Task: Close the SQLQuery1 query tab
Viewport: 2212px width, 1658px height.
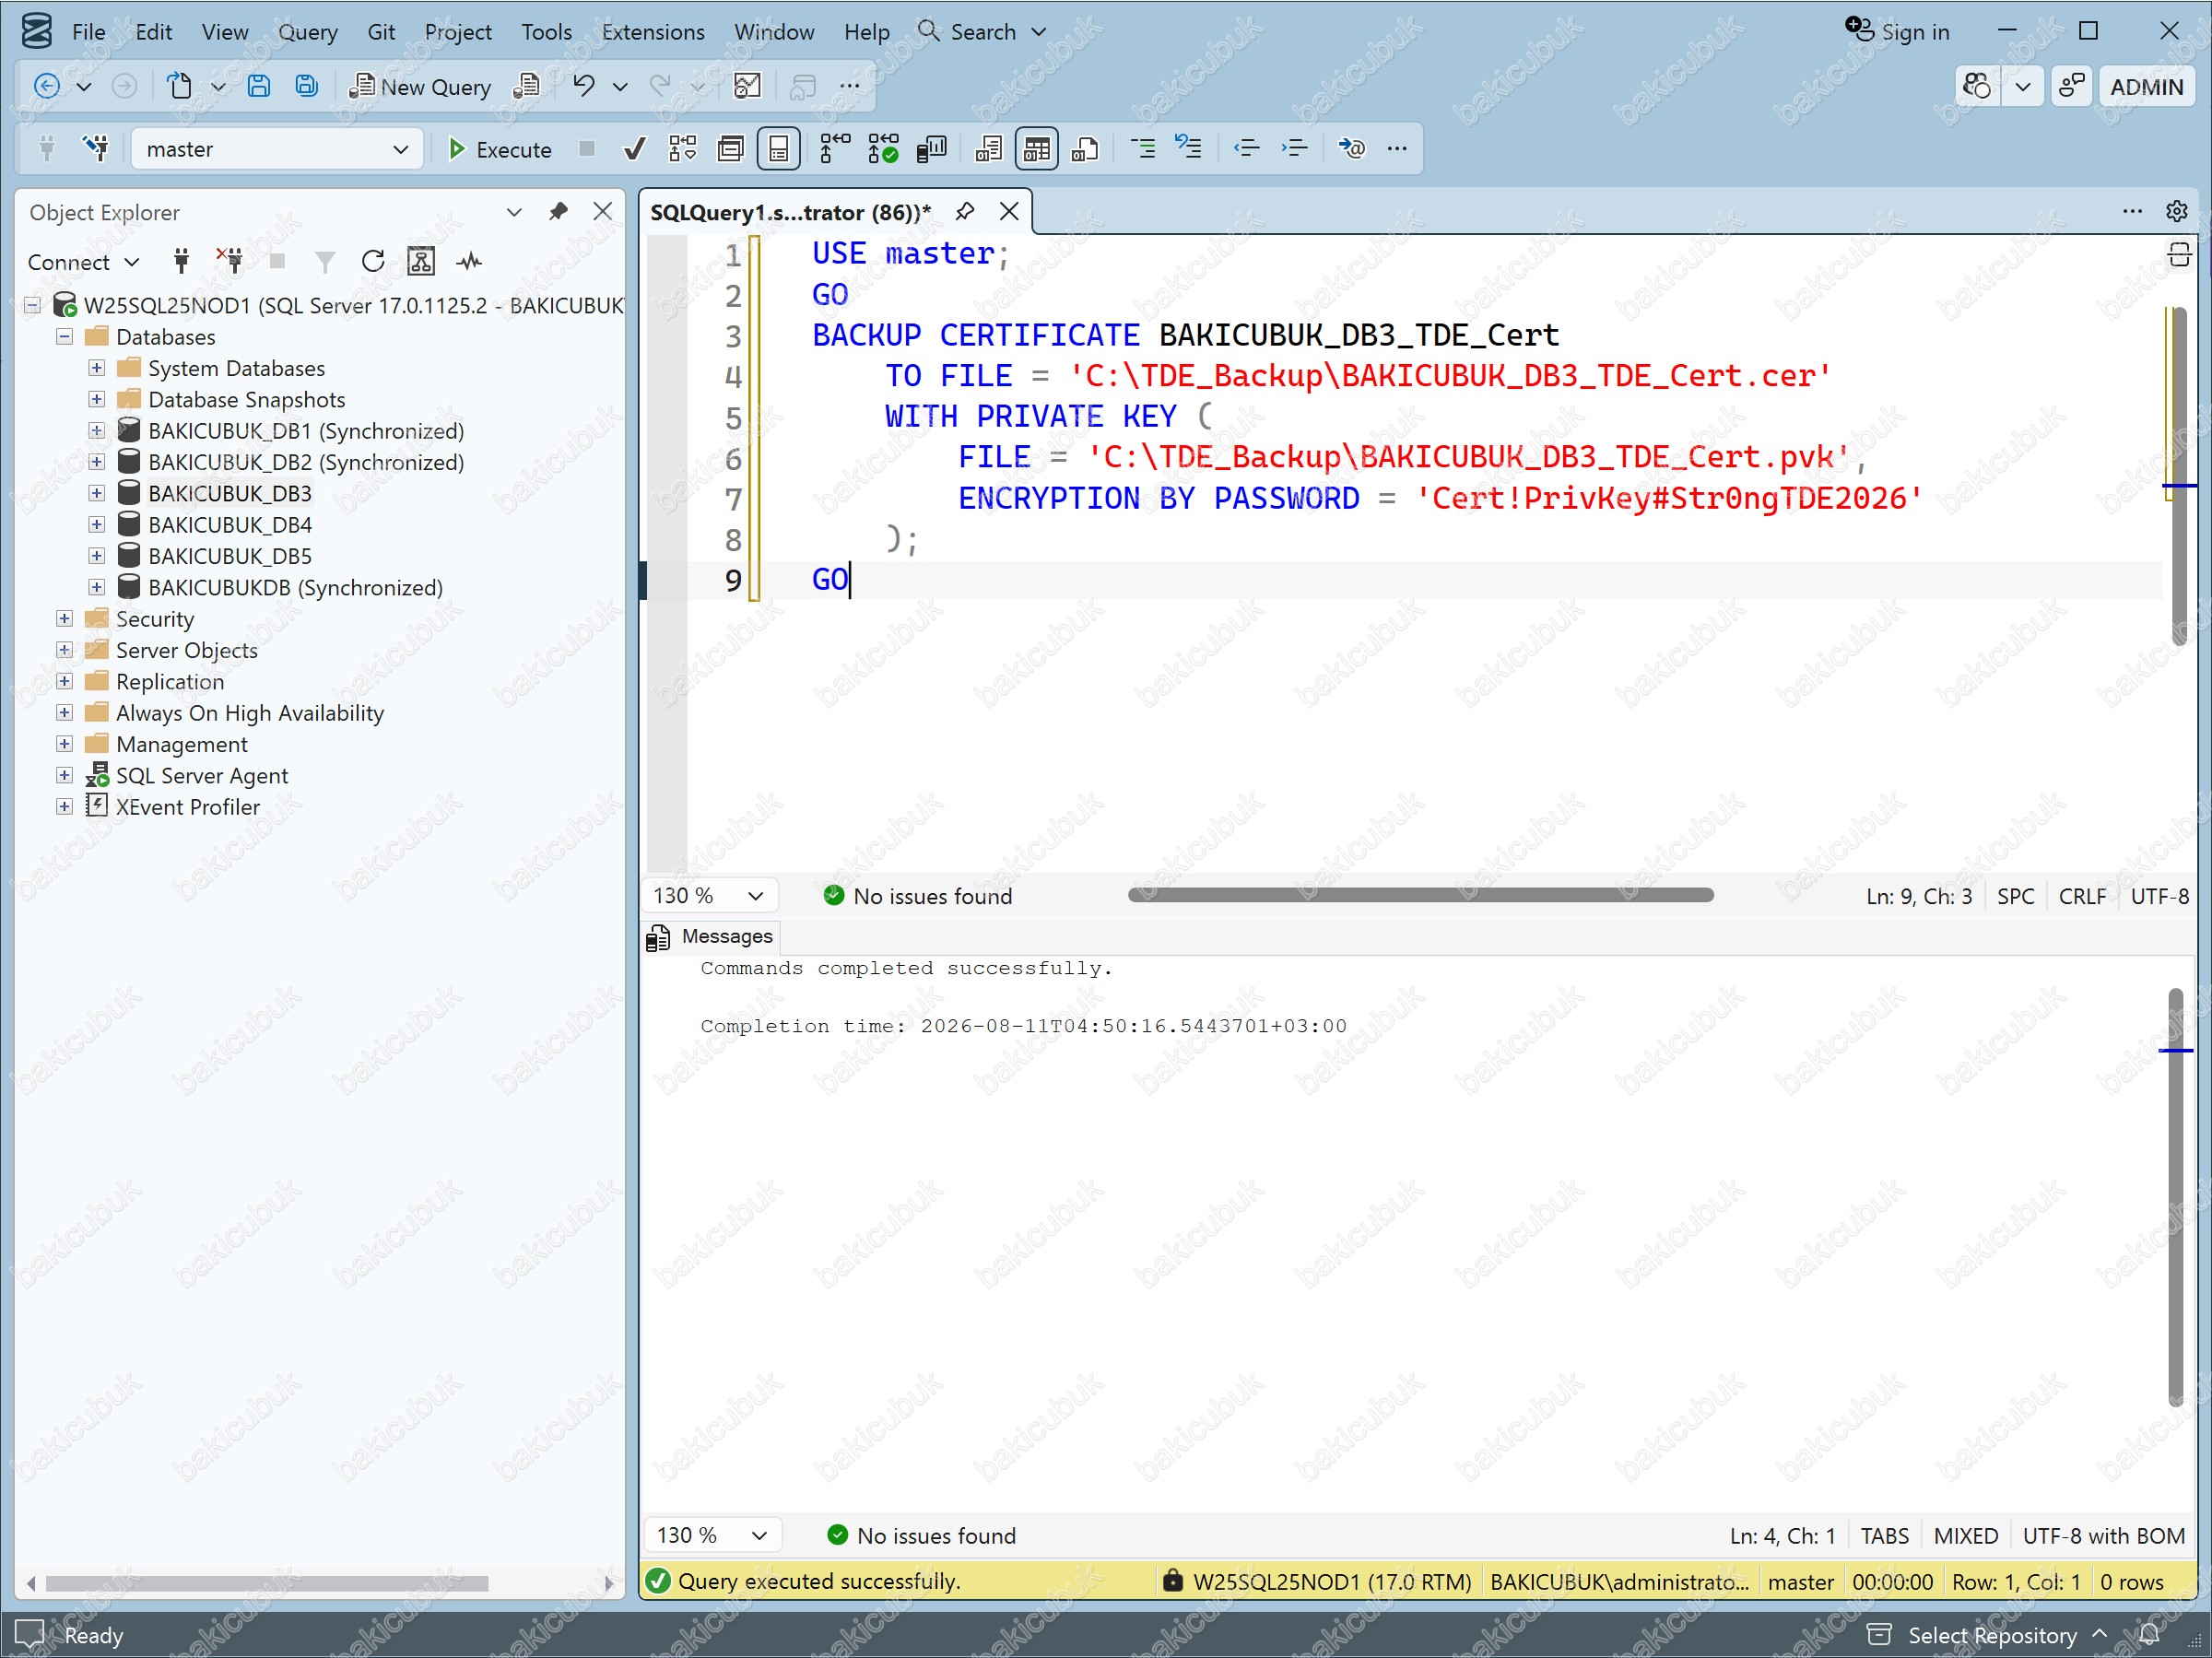Action: coord(1010,212)
